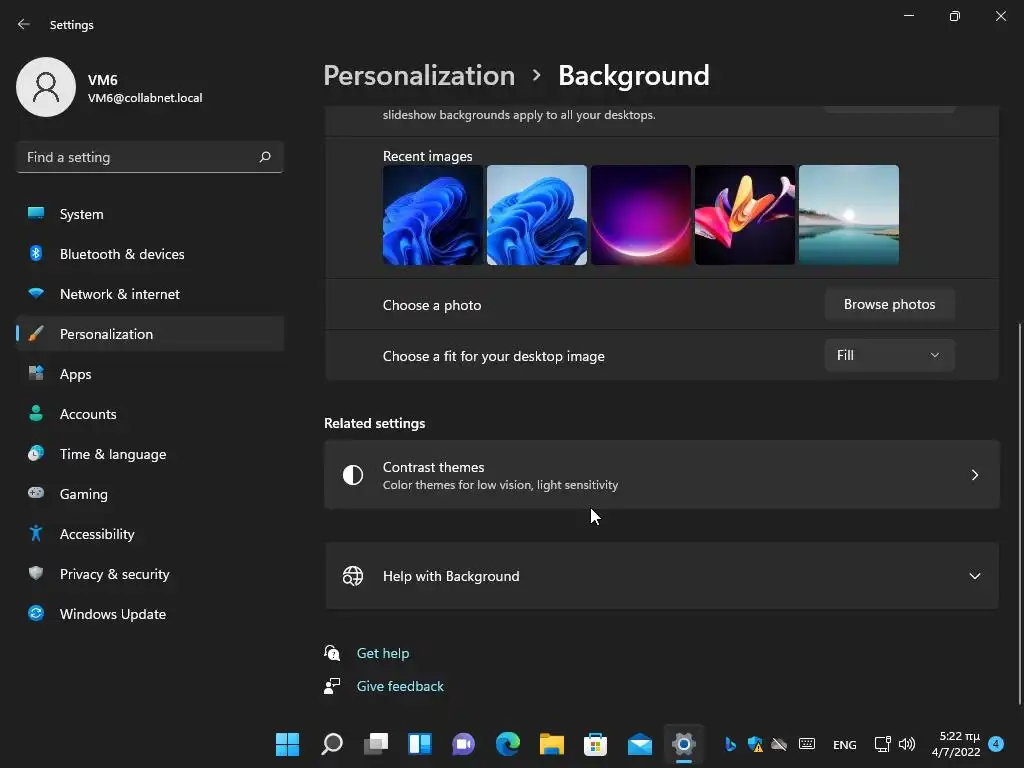The height and width of the screenshot is (768, 1024).
Task: Open the Widgets panel from taskbar
Action: tap(420, 744)
